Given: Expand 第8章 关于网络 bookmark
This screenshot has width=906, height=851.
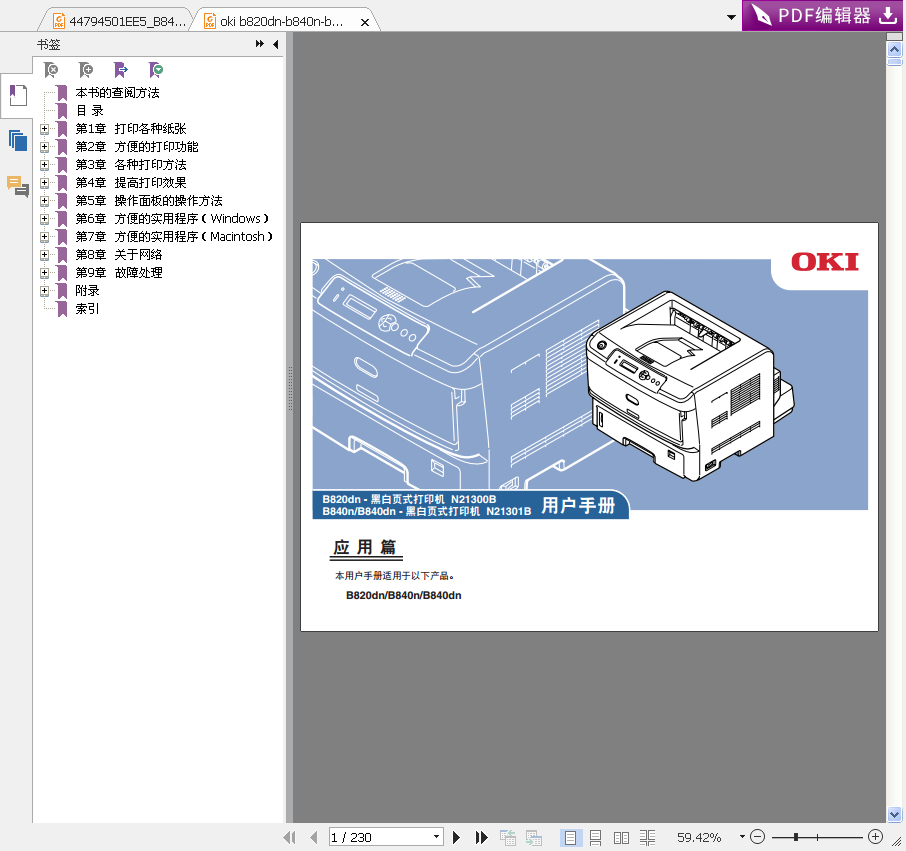Looking at the screenshot, I should coord(44,255).
